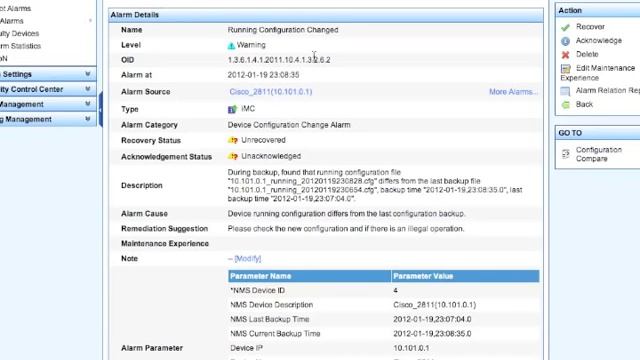The image size is (640, 360).
Task: Click the Unrecovered status icon
Action: [x=233, y=140]
